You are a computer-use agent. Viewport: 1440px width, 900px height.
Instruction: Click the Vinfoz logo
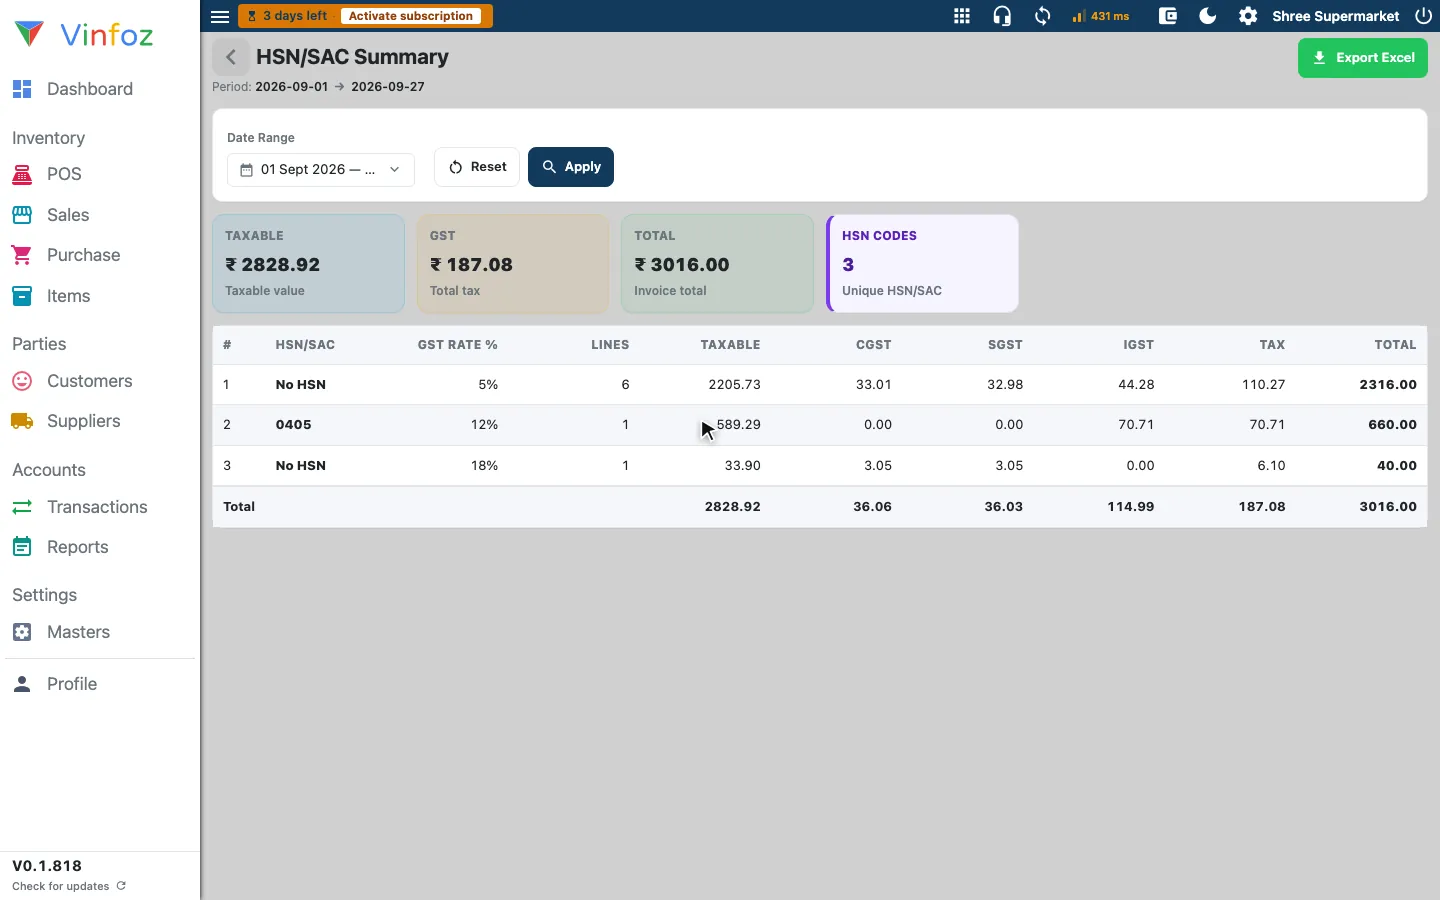coord(84,35)
